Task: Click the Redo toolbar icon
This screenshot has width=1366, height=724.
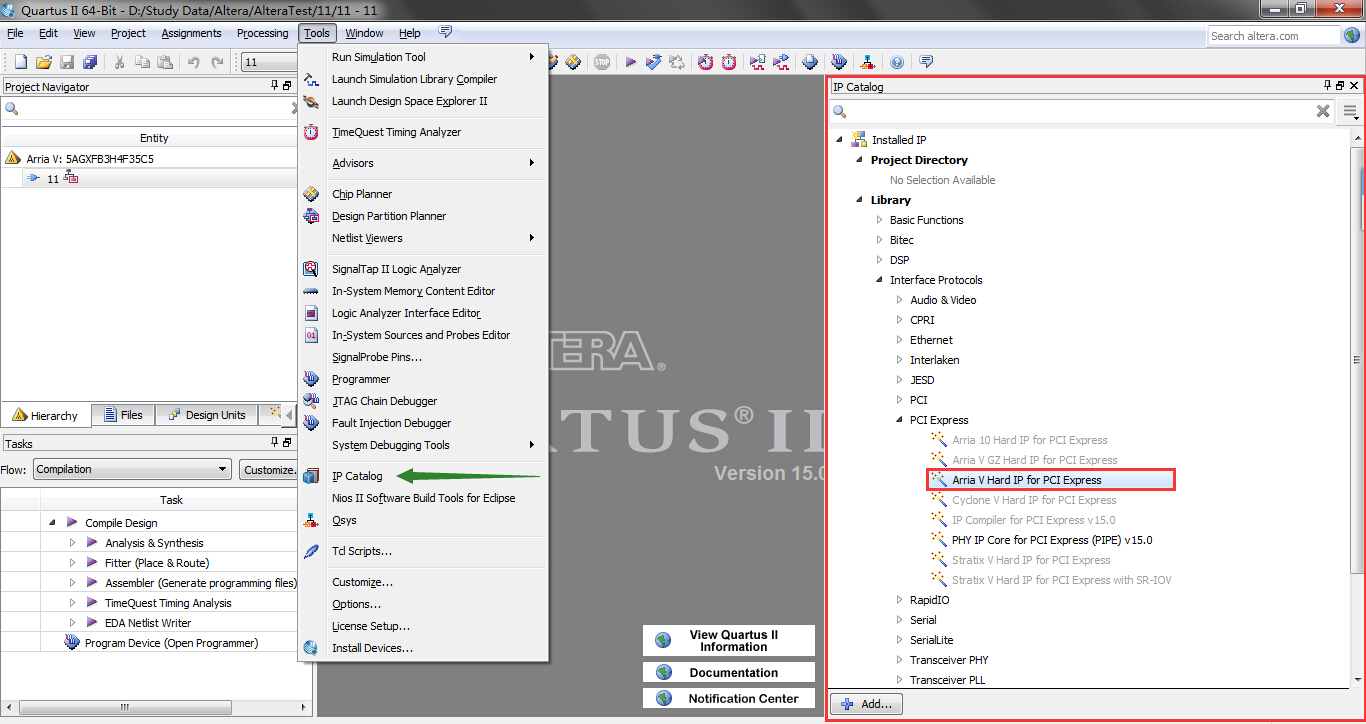Action: 218,62
